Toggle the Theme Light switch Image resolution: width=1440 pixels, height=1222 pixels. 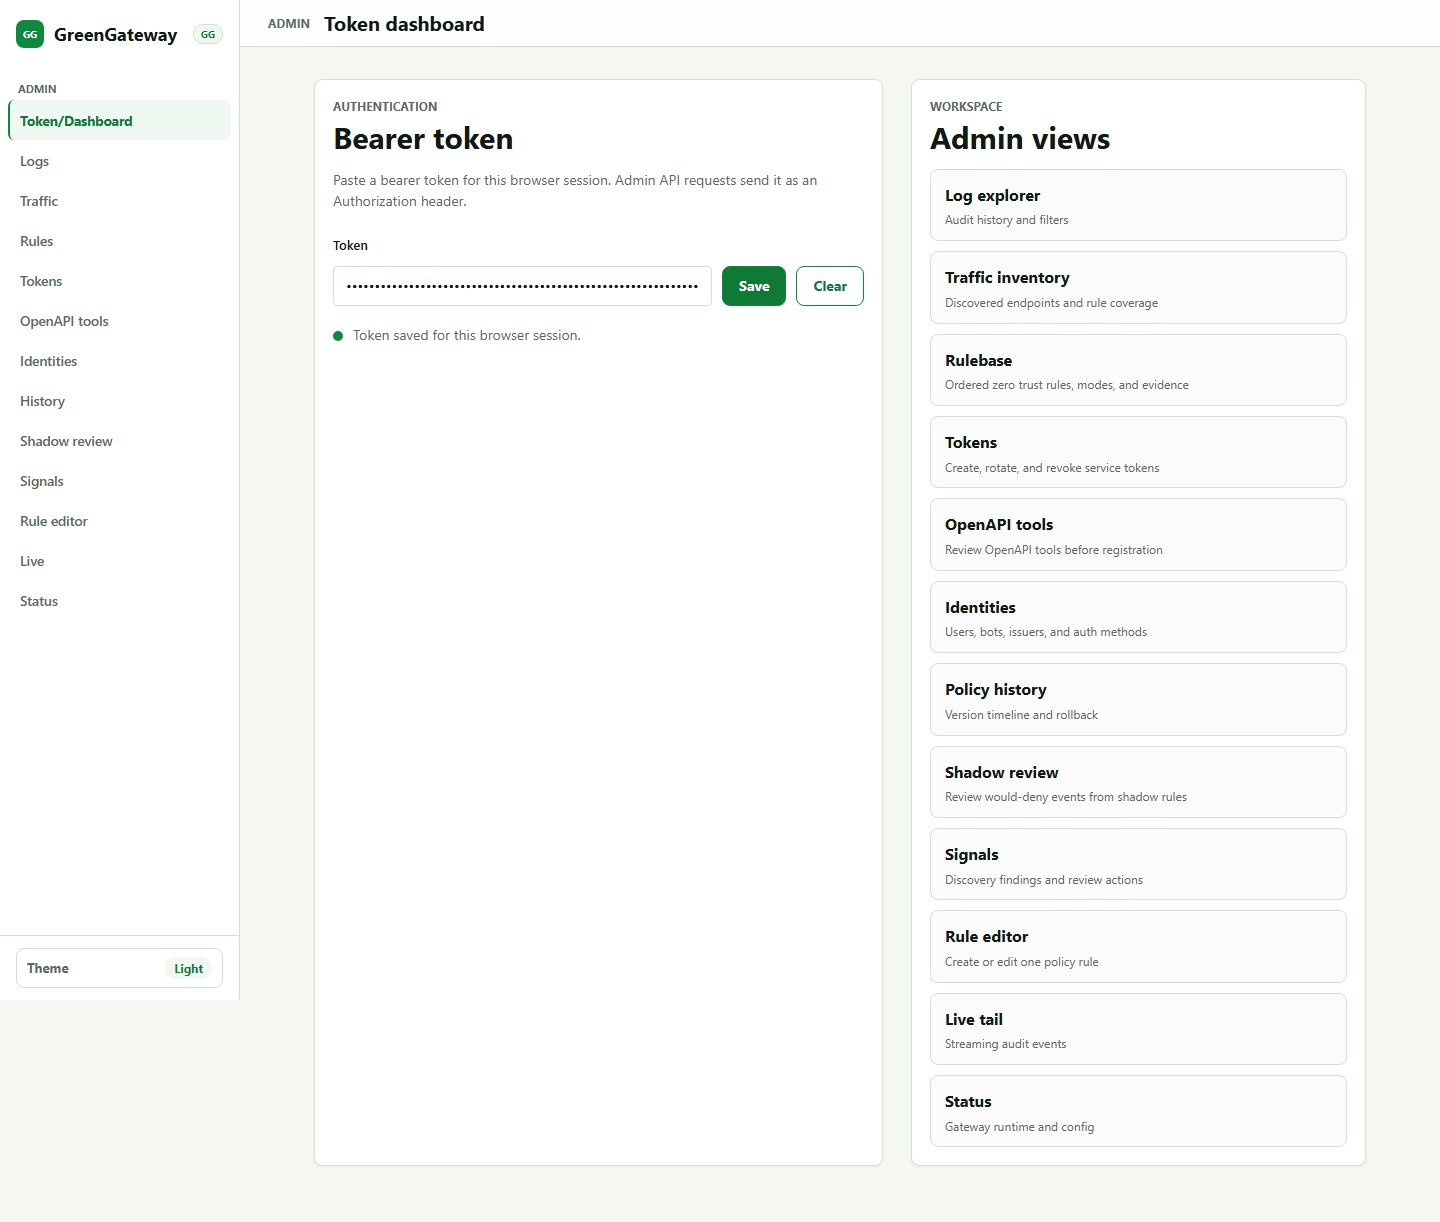click(119, 968)
